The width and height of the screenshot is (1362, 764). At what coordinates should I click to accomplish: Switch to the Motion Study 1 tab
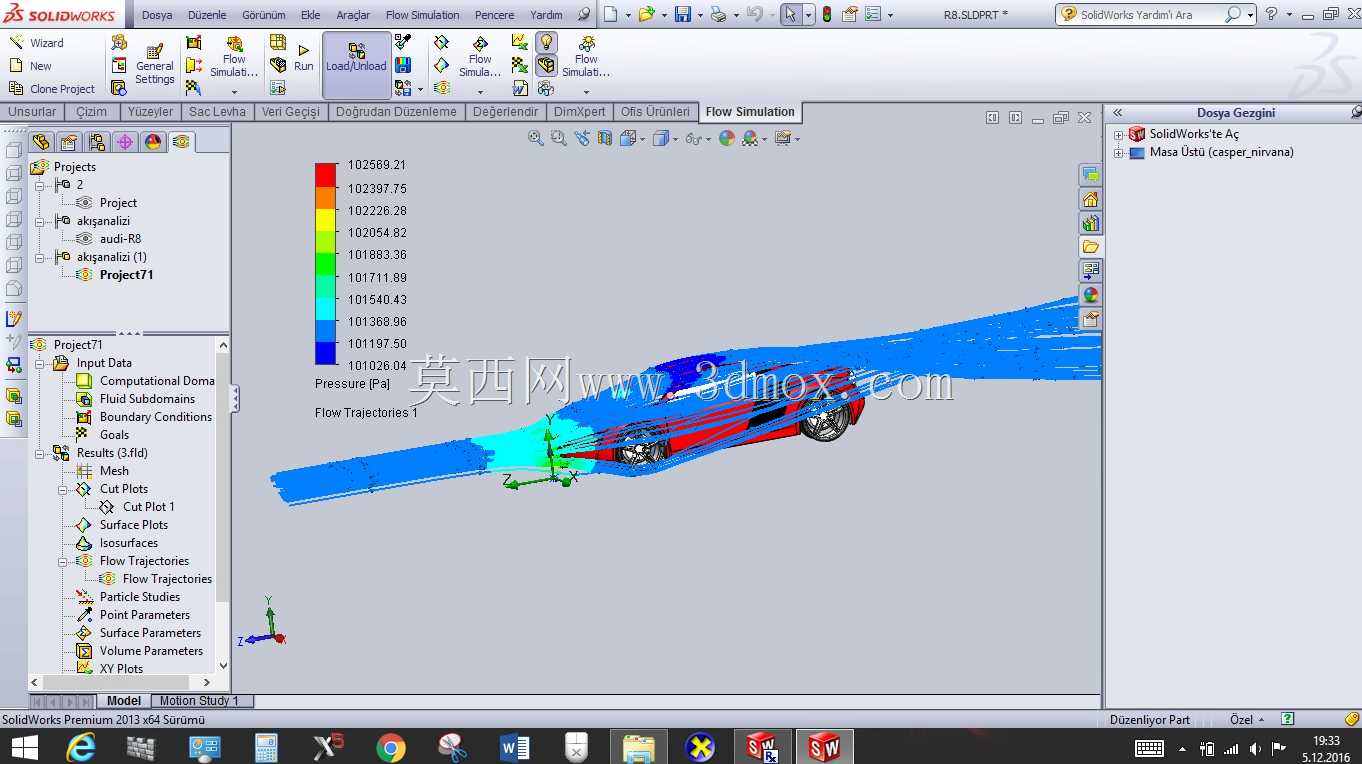(199, 701)
